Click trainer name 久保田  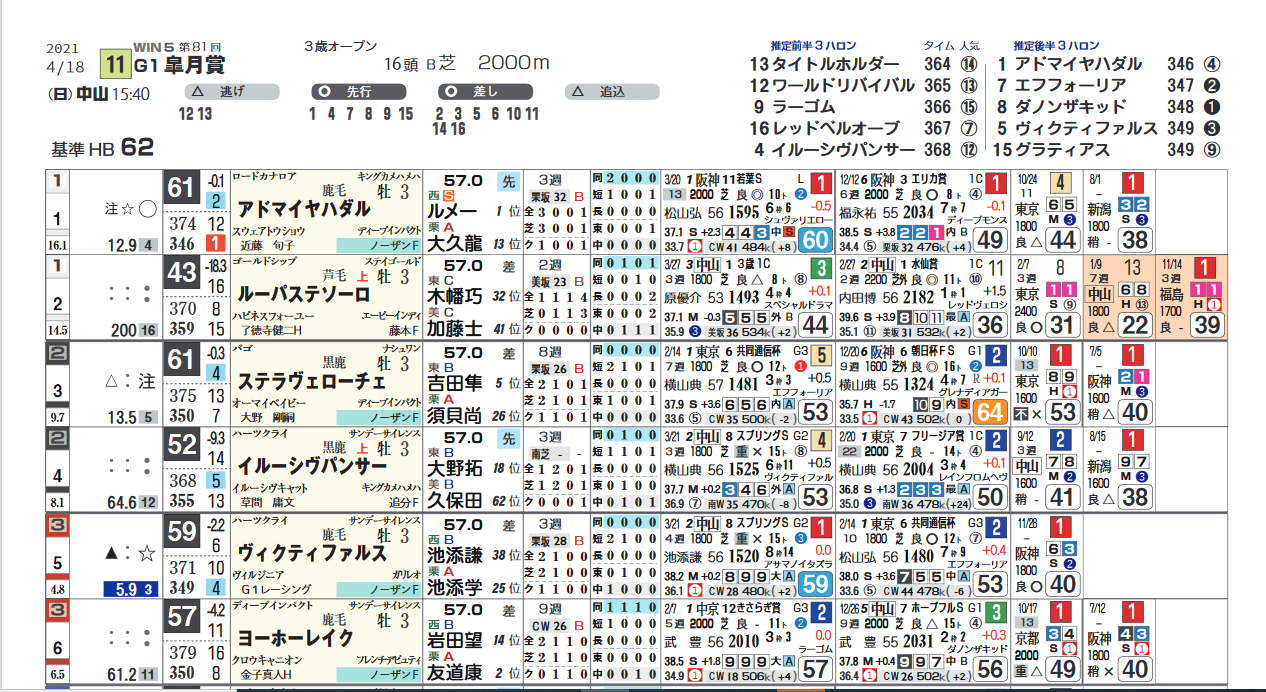(x=454, y=501)
